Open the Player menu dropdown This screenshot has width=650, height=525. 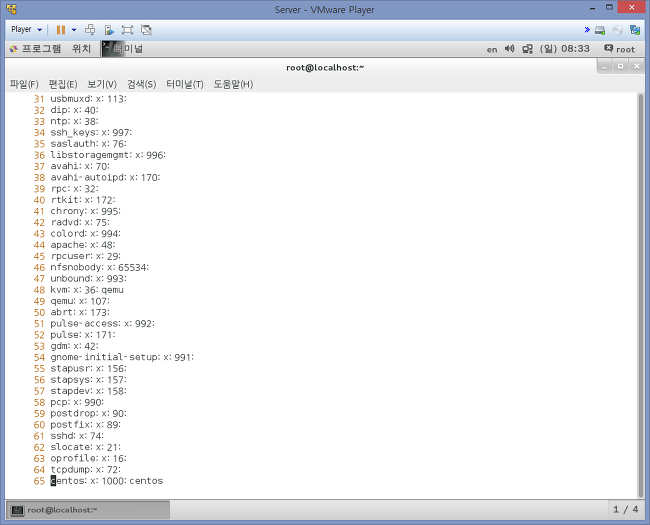pyautogui.click(x=26, y=29)
